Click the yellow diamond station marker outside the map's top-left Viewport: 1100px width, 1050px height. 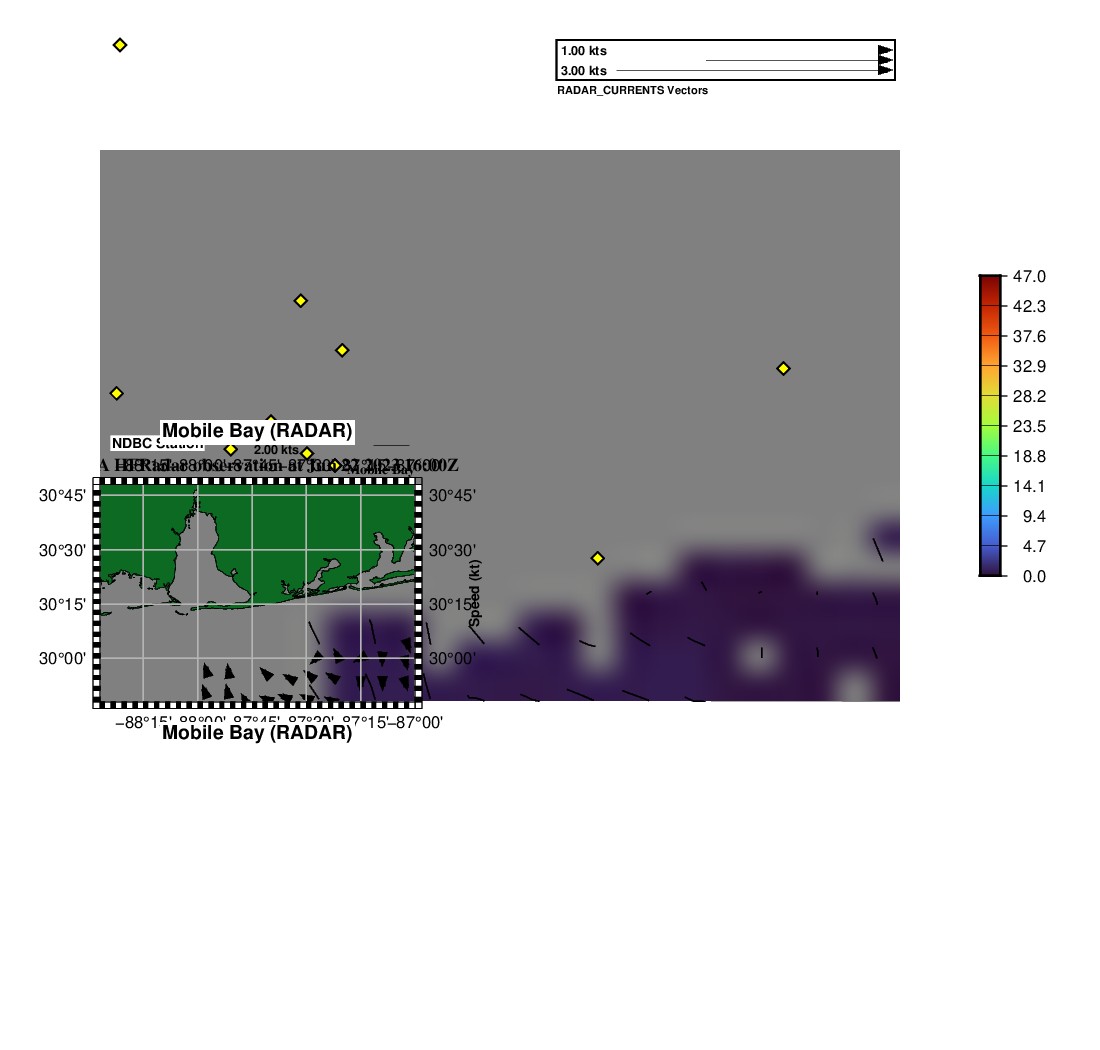pos(120,45)
